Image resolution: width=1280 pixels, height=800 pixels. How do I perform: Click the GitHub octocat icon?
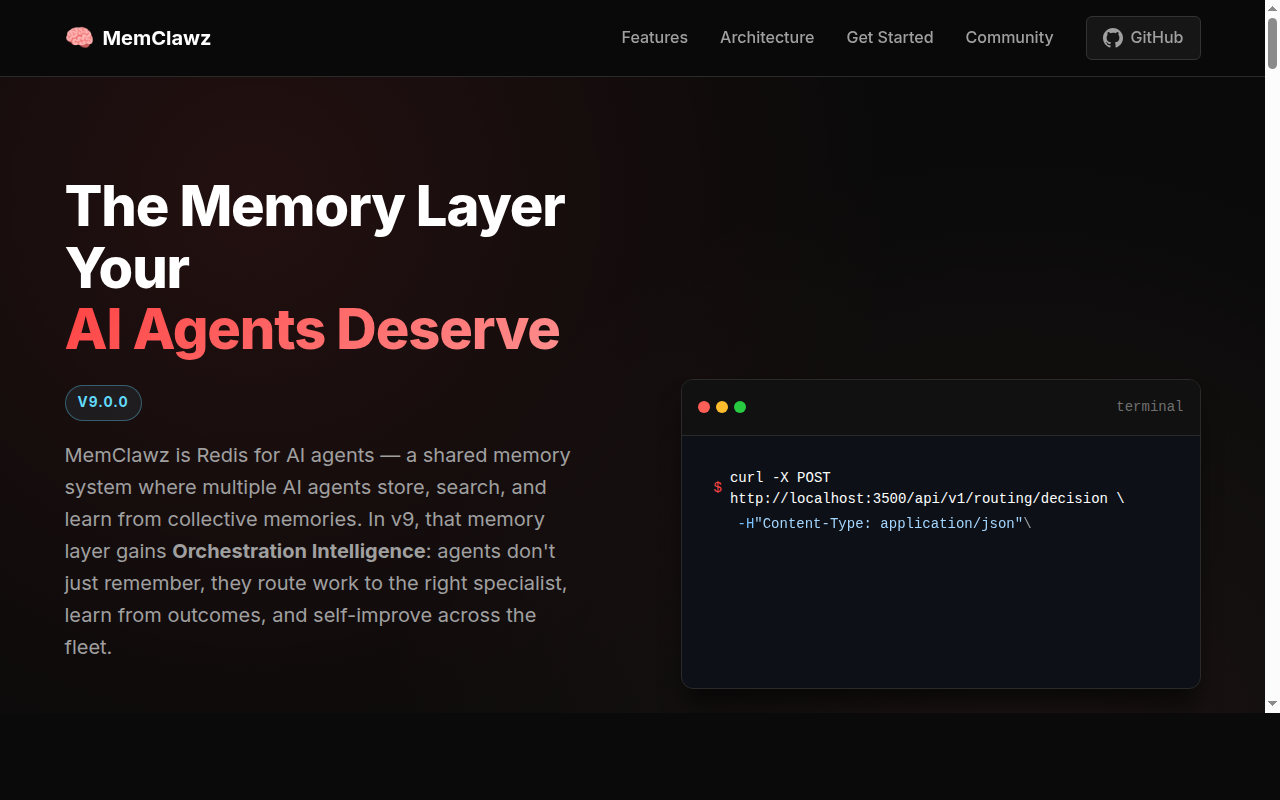coord(1113,38)
